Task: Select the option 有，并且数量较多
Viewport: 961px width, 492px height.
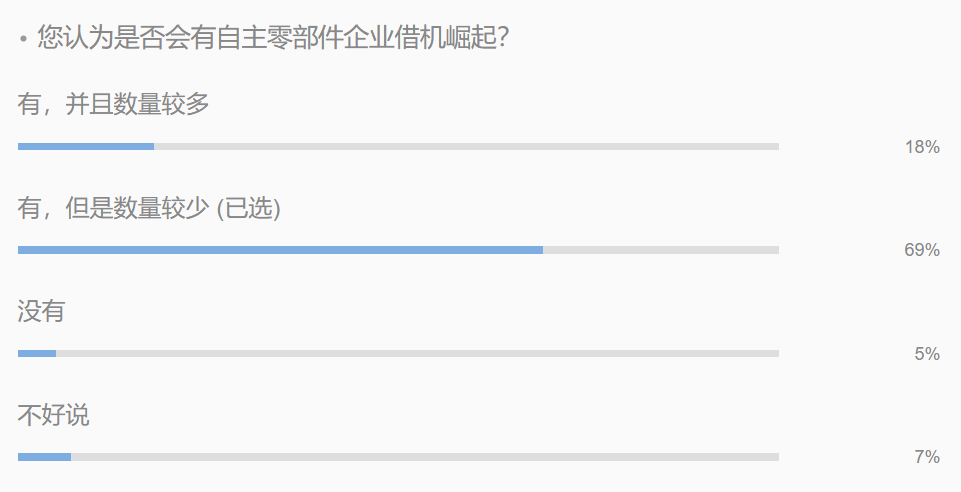Action: (x=113, y=104)
